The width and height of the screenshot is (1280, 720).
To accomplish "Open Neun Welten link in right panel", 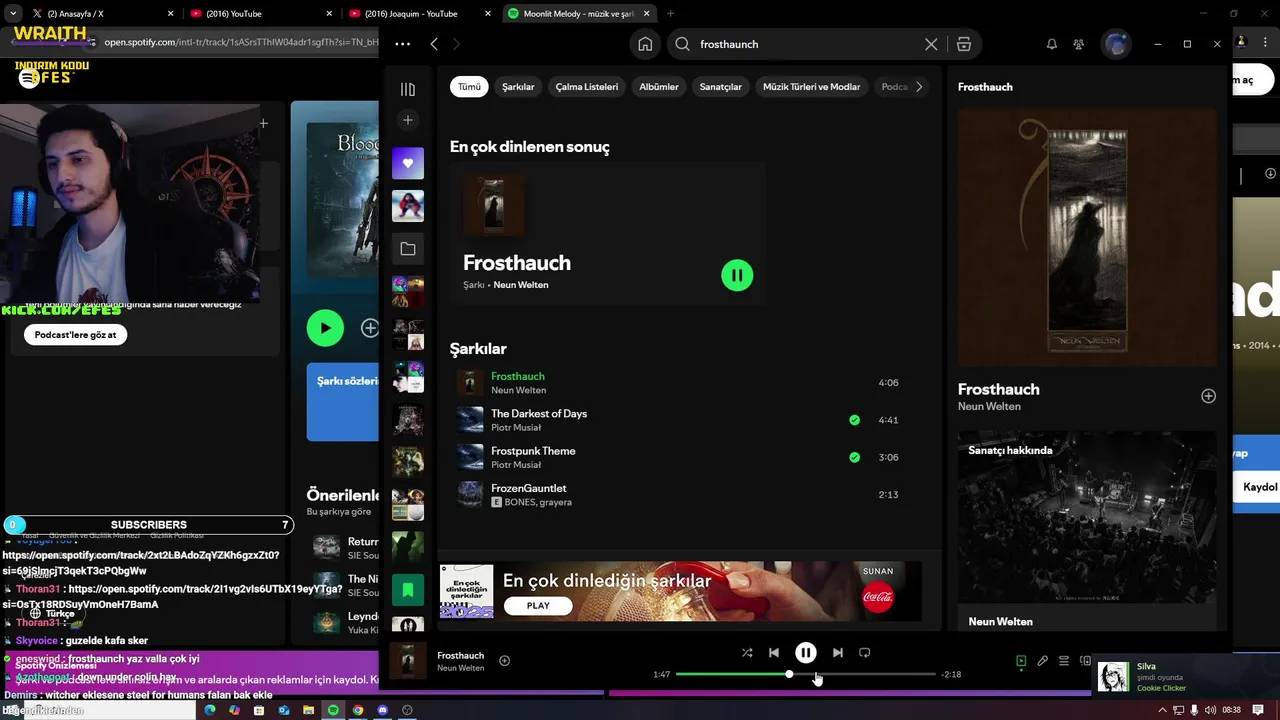I will 989,406.
